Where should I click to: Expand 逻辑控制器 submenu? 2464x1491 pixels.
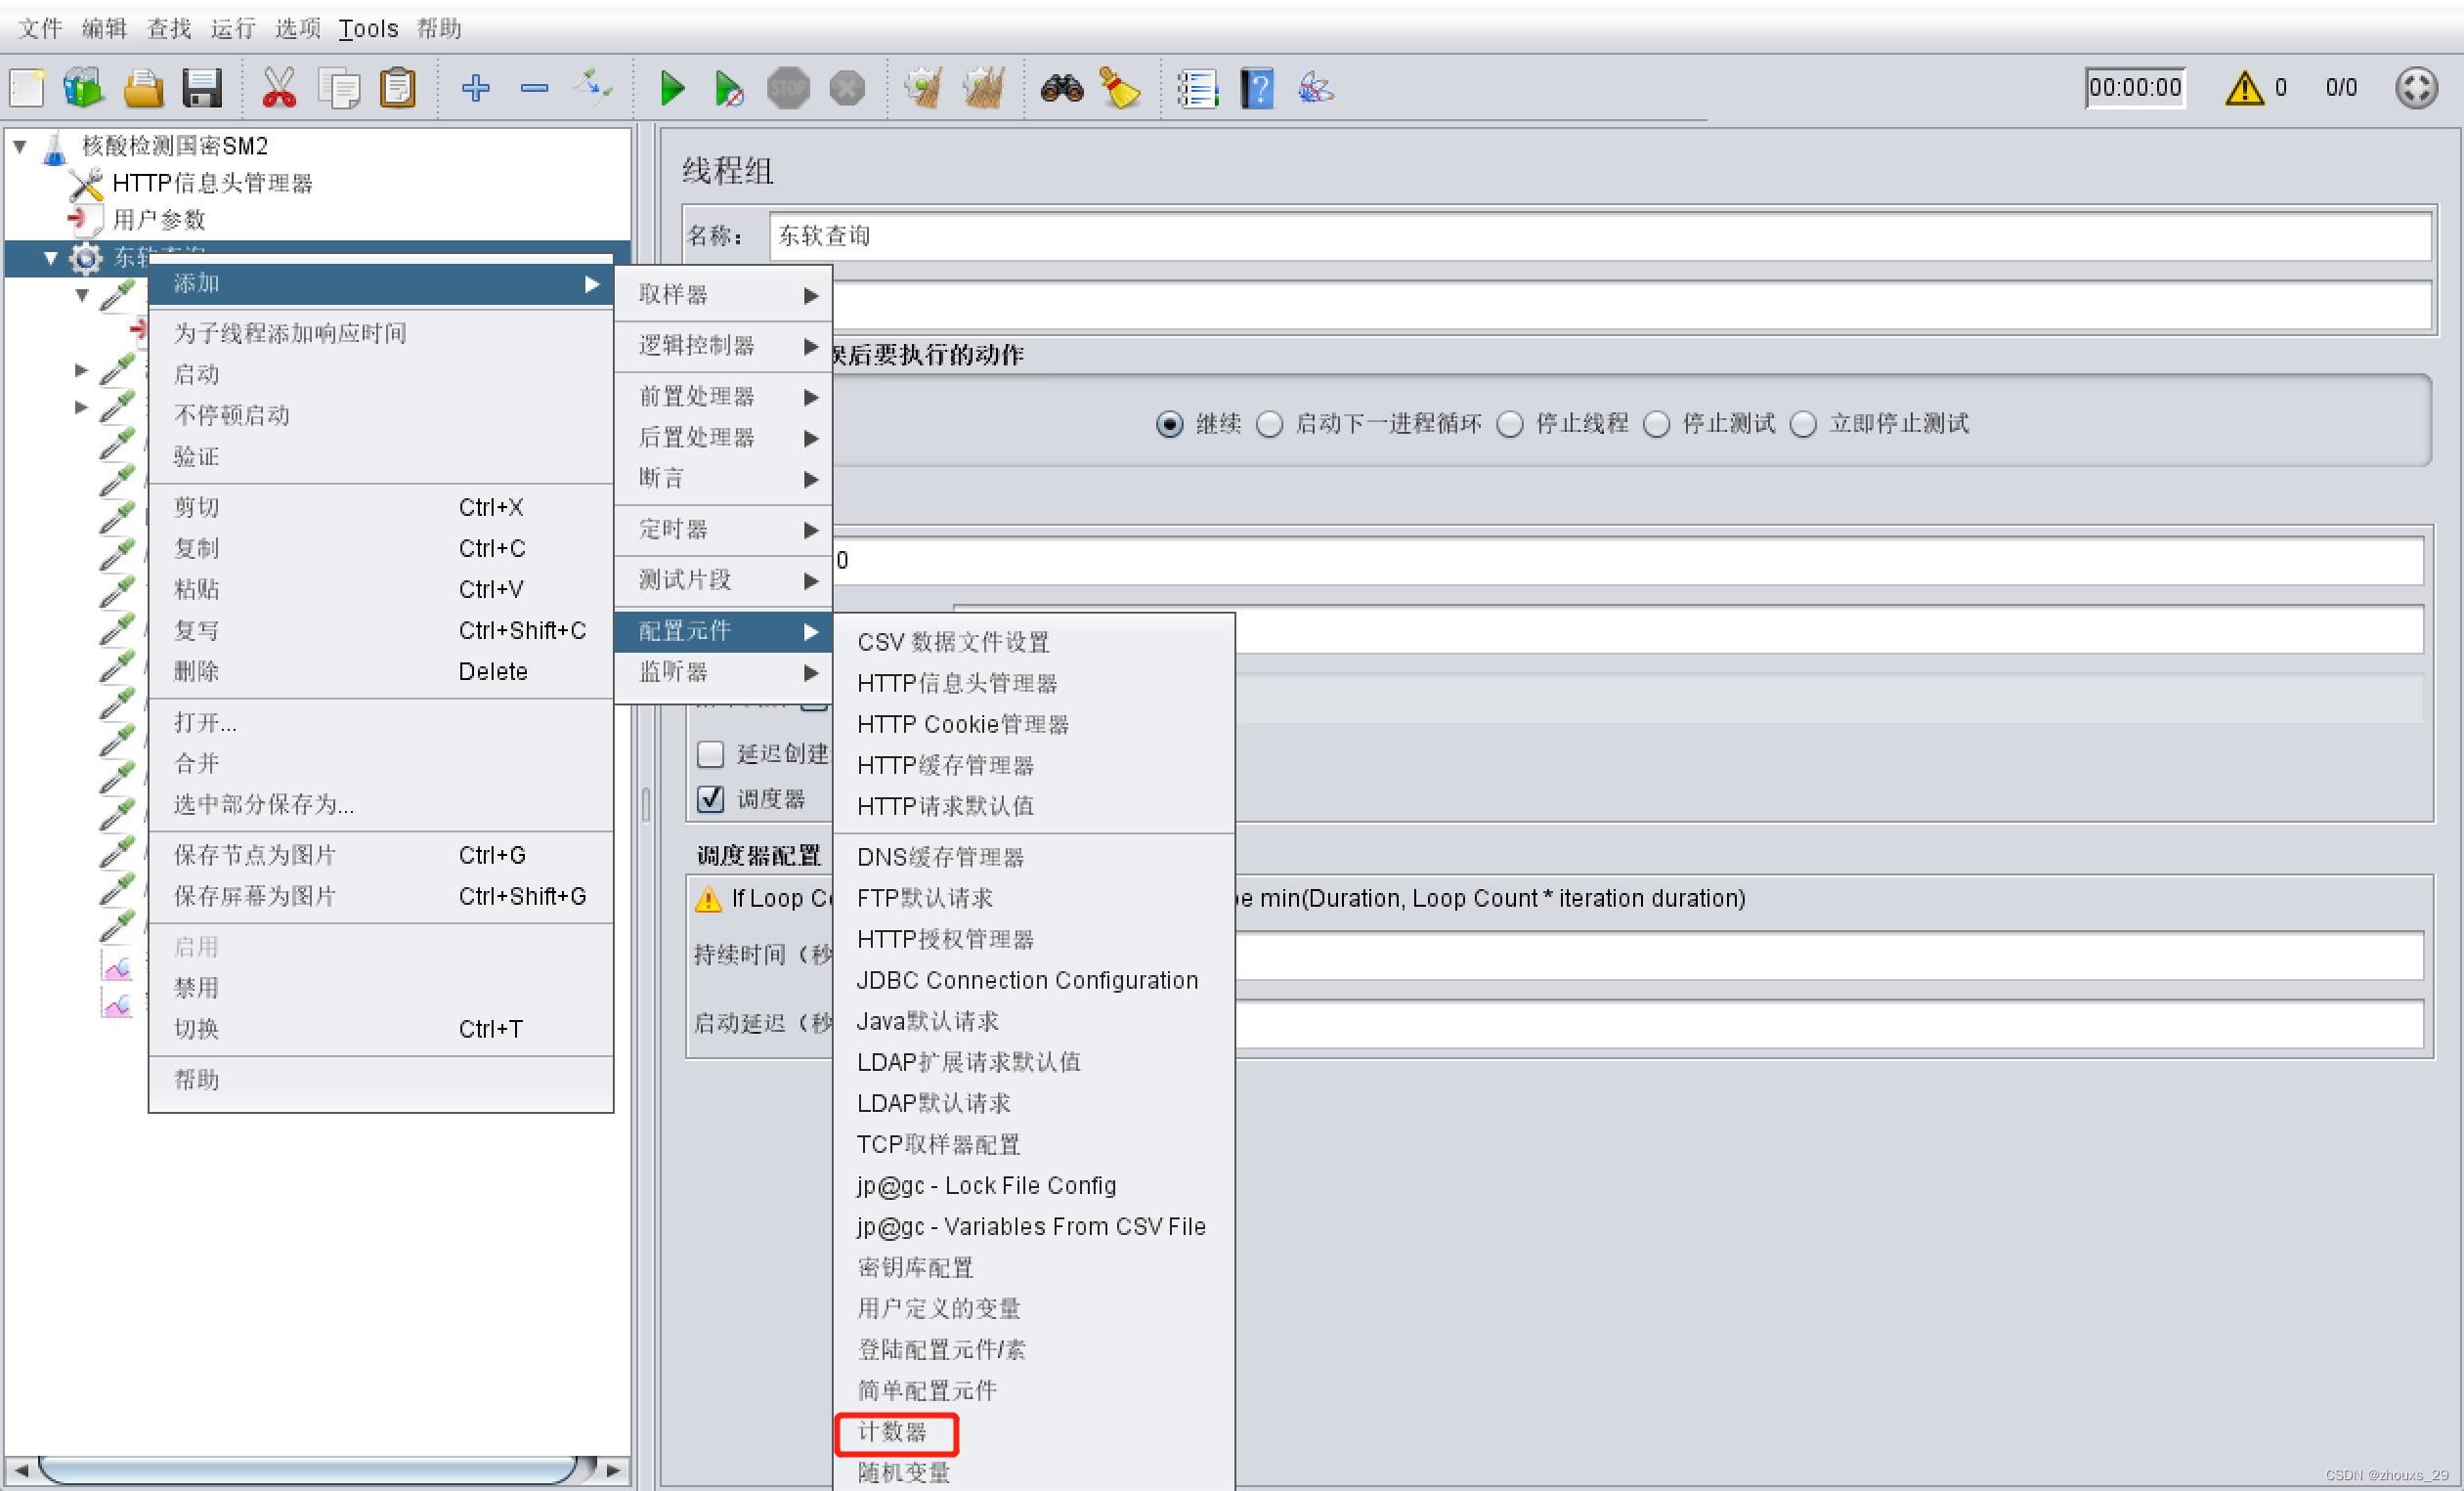pyautogui.click(x=724, y=345)
